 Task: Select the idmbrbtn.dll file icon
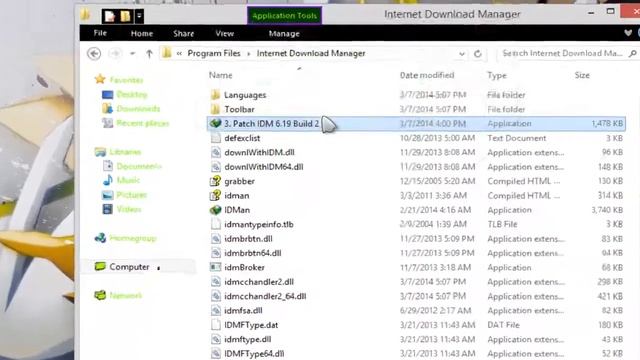(216, 239)
